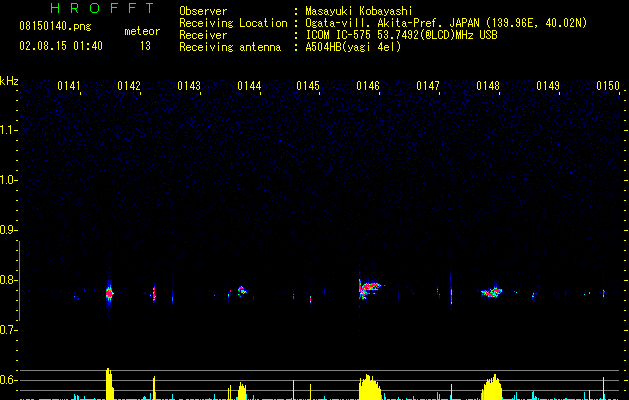Click the observer name Masayuki Kobayashi

pyautogui.click(x=359, y=11)
